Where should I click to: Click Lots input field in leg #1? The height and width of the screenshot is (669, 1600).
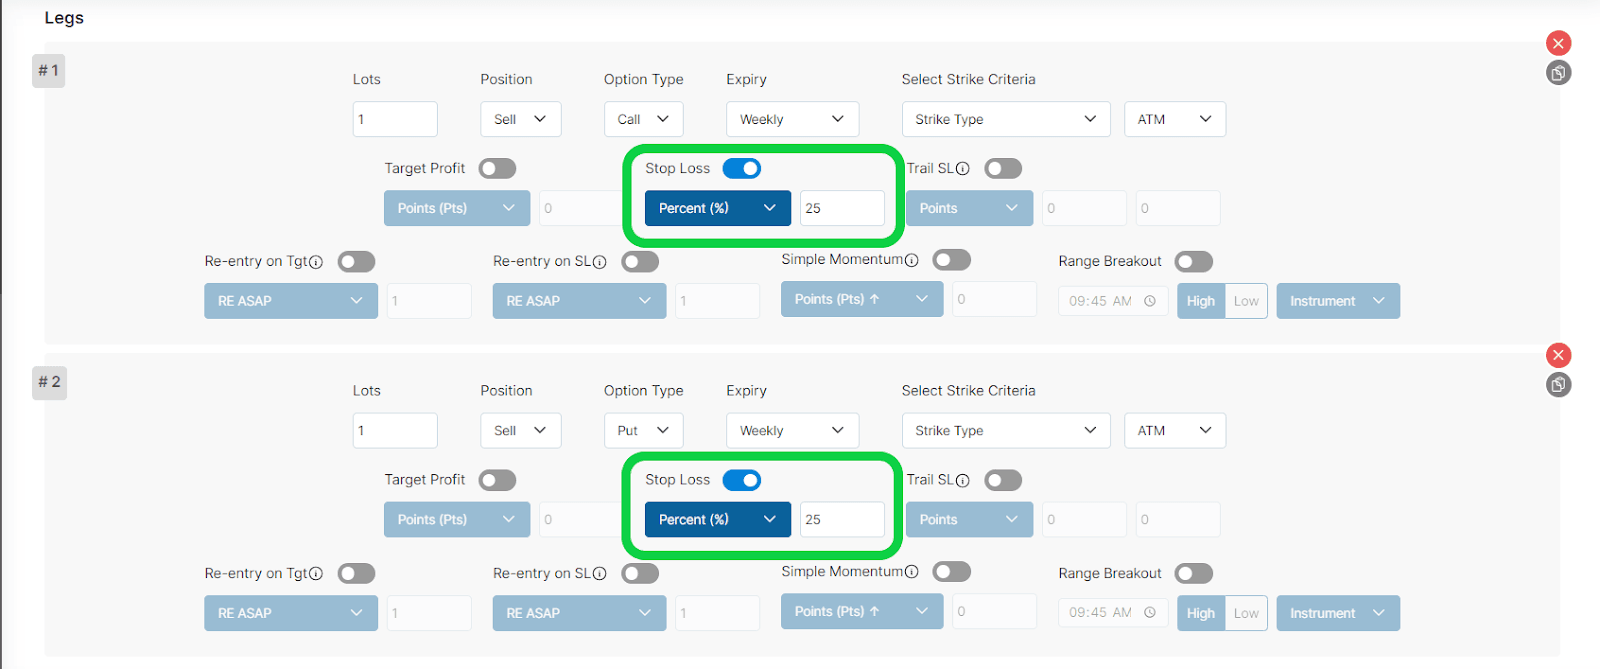pos(395,119)
